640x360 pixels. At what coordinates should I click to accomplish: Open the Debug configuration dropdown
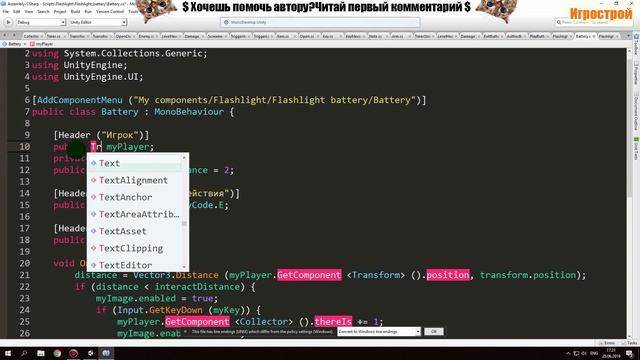[41, 22]
